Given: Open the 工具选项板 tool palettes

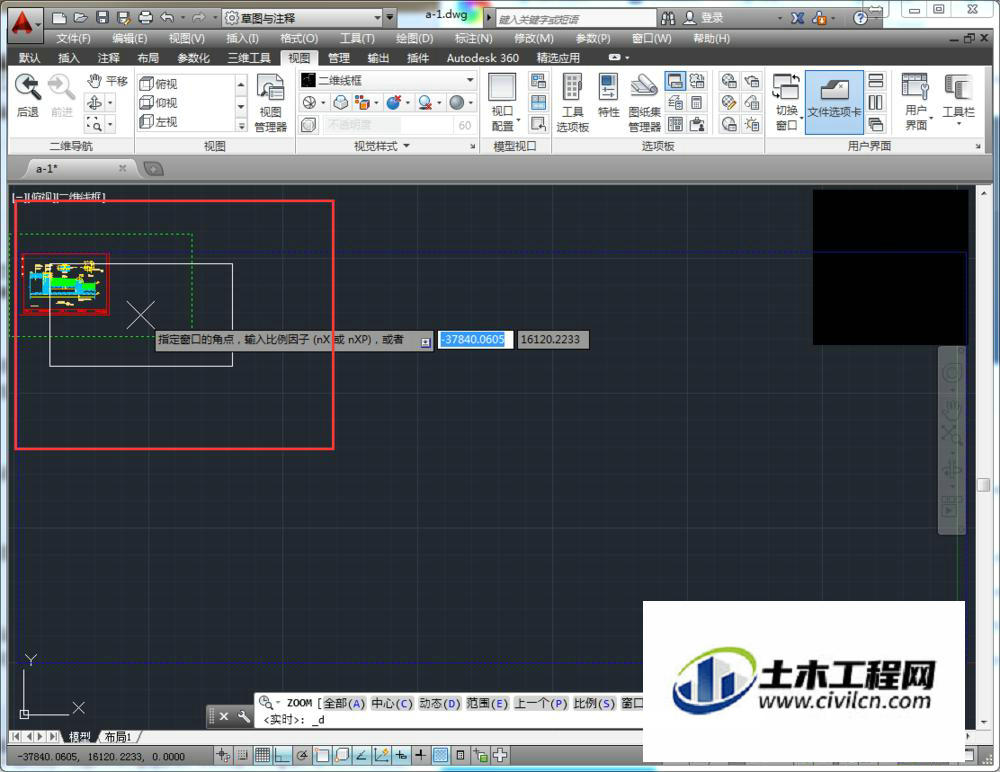Looking at the screenshot, I should pyautogui.click(x=572, y=102).
